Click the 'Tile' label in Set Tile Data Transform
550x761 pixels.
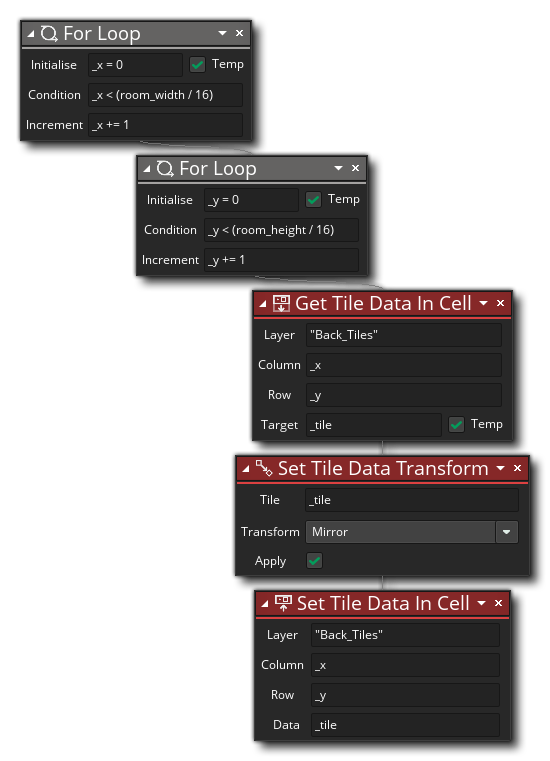[270, 500]
